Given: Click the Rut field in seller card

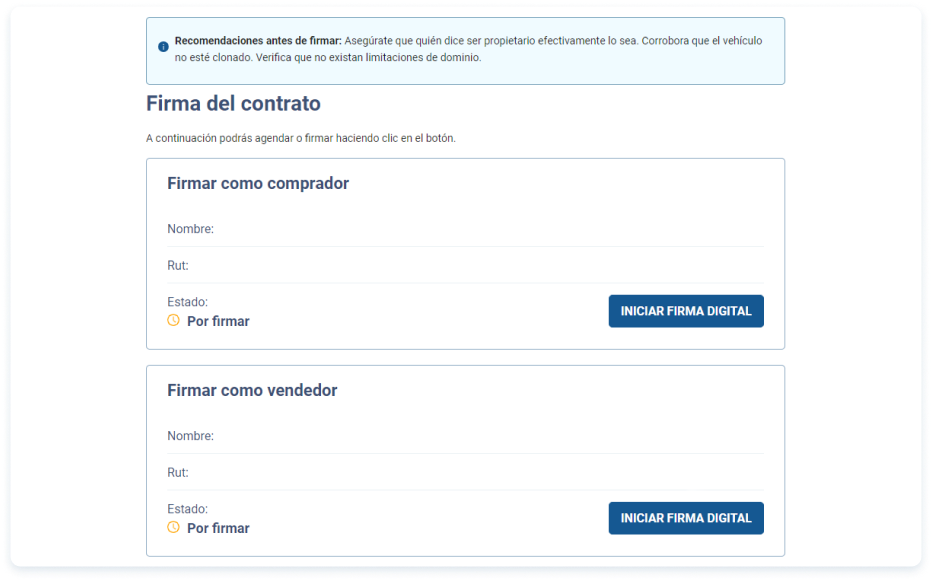Looking at the screenshot, I should click(178, 473).
